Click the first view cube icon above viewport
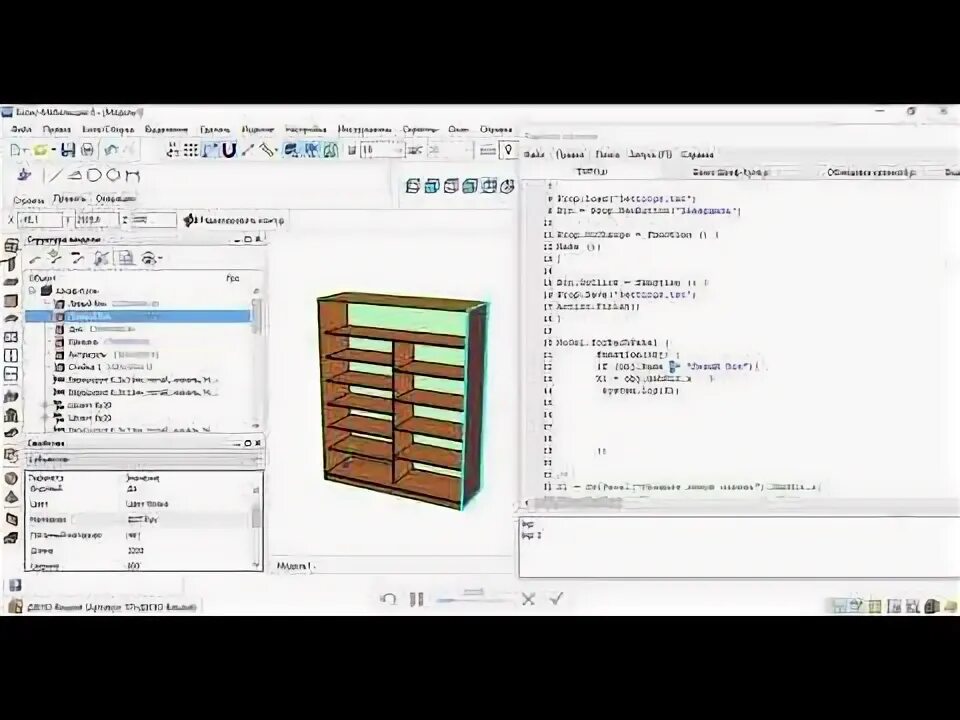Image resolution: width=960 pixels, height=720 pixels. pyautogui.click(x=413, y=186)
